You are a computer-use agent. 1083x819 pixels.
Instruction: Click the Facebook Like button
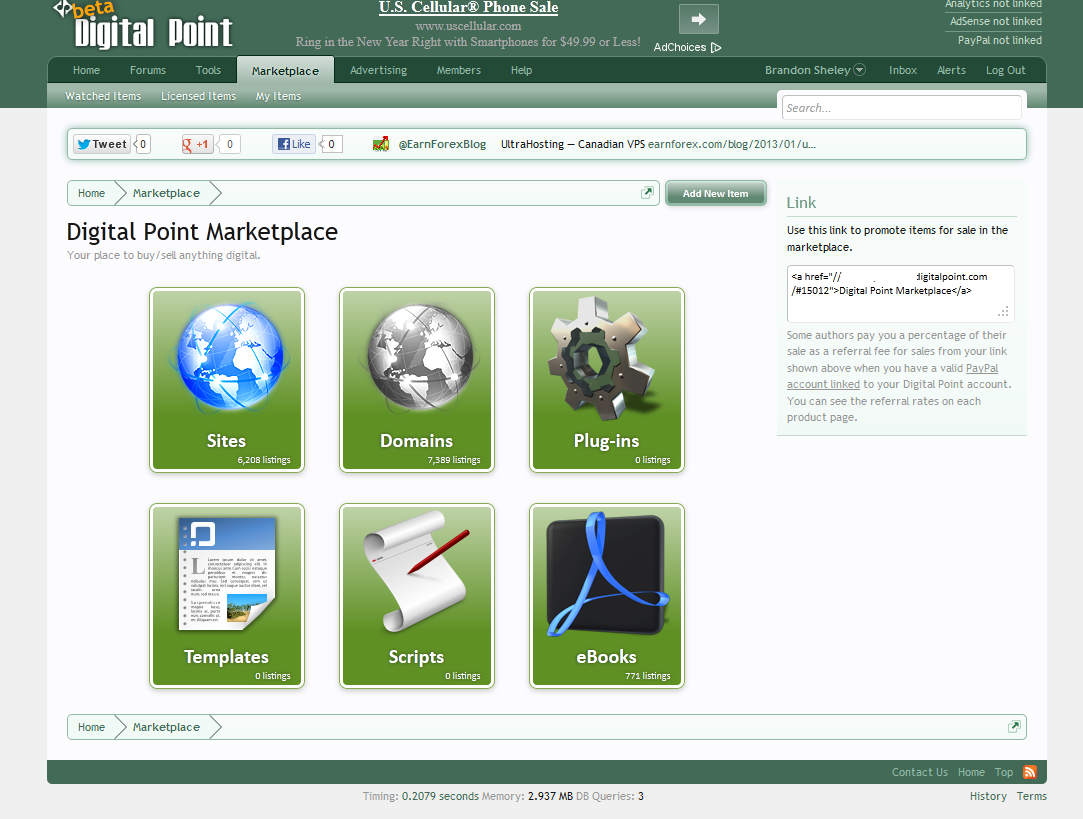point(294,144)
